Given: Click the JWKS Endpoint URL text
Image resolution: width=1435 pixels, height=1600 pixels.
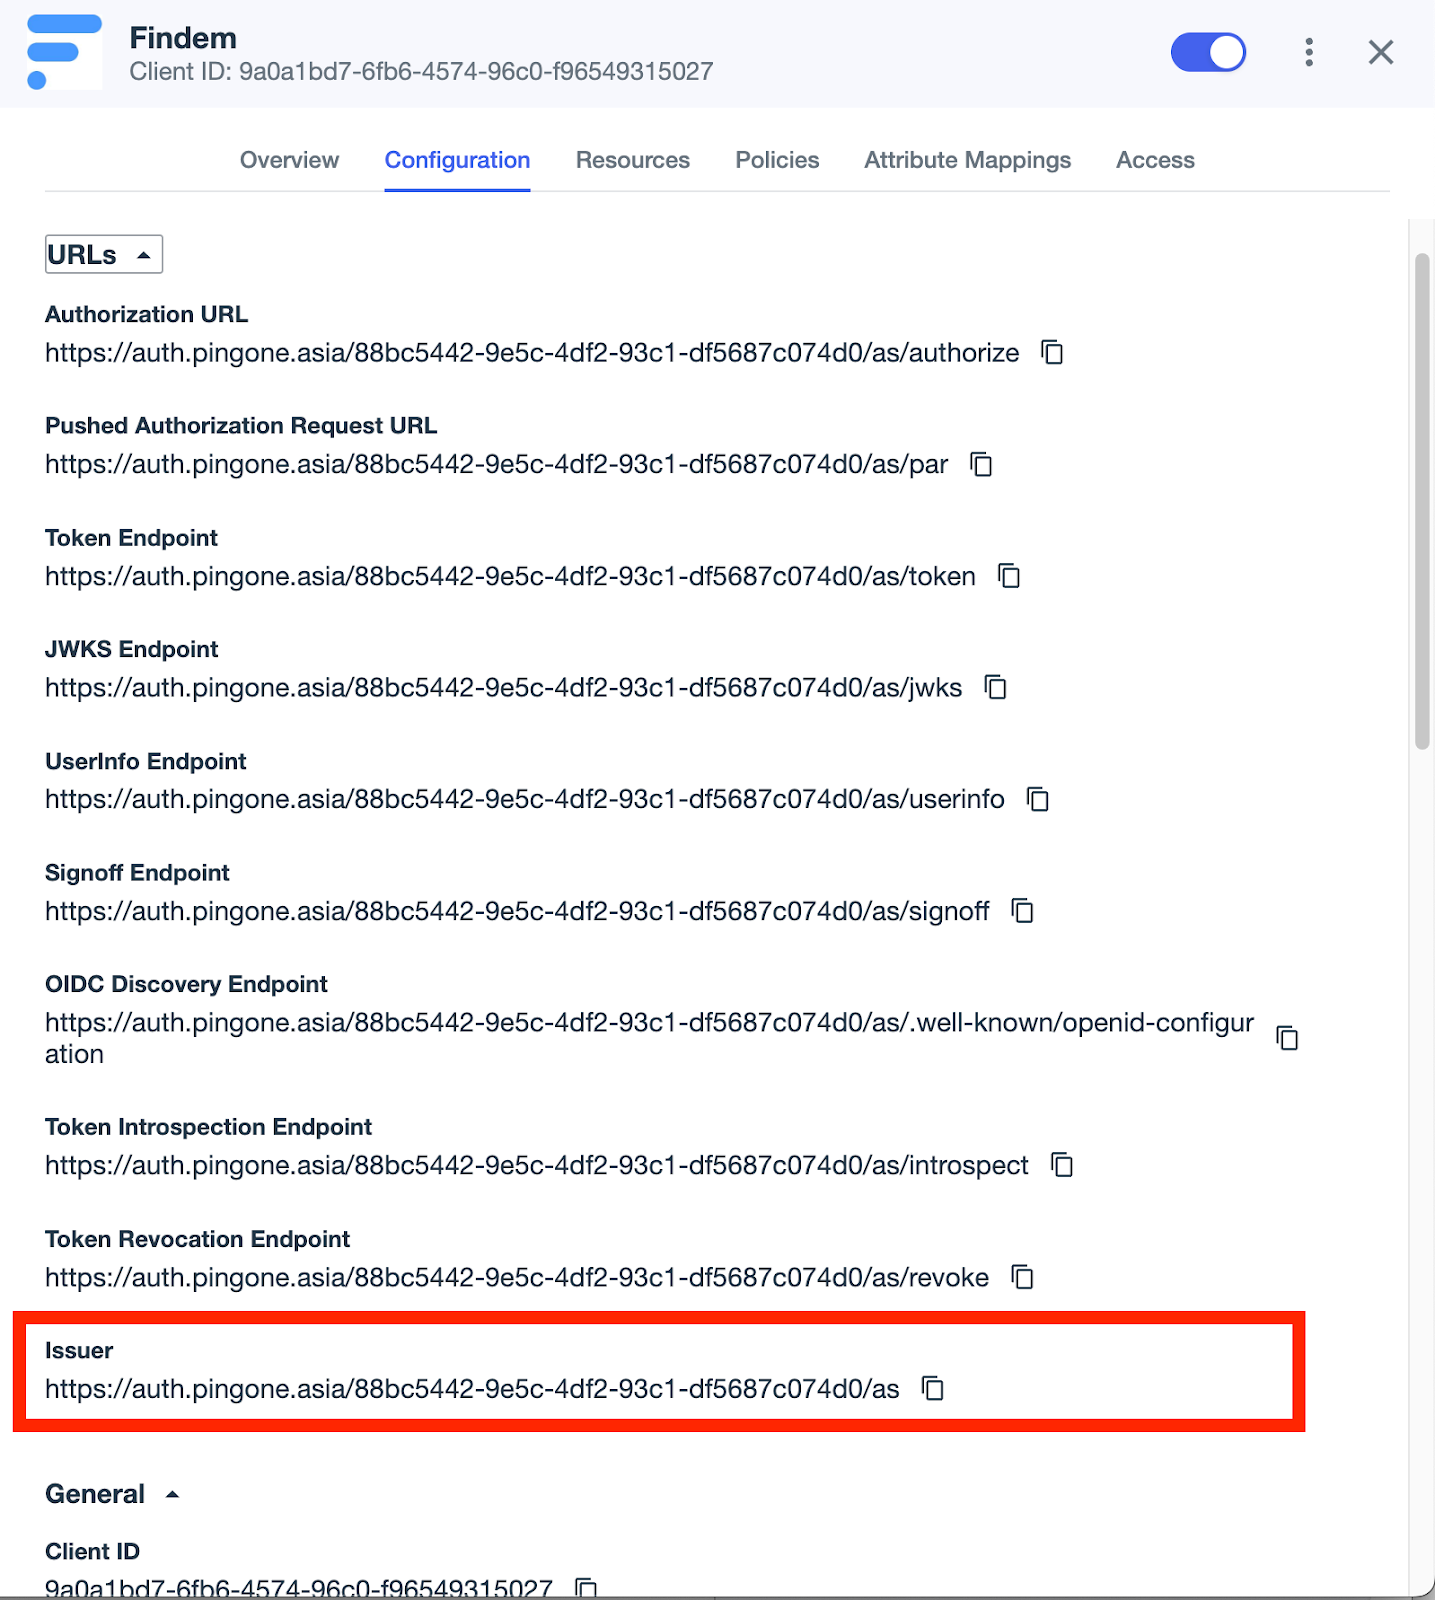Looking at the screenshot, I should click(x=503, y=688).
